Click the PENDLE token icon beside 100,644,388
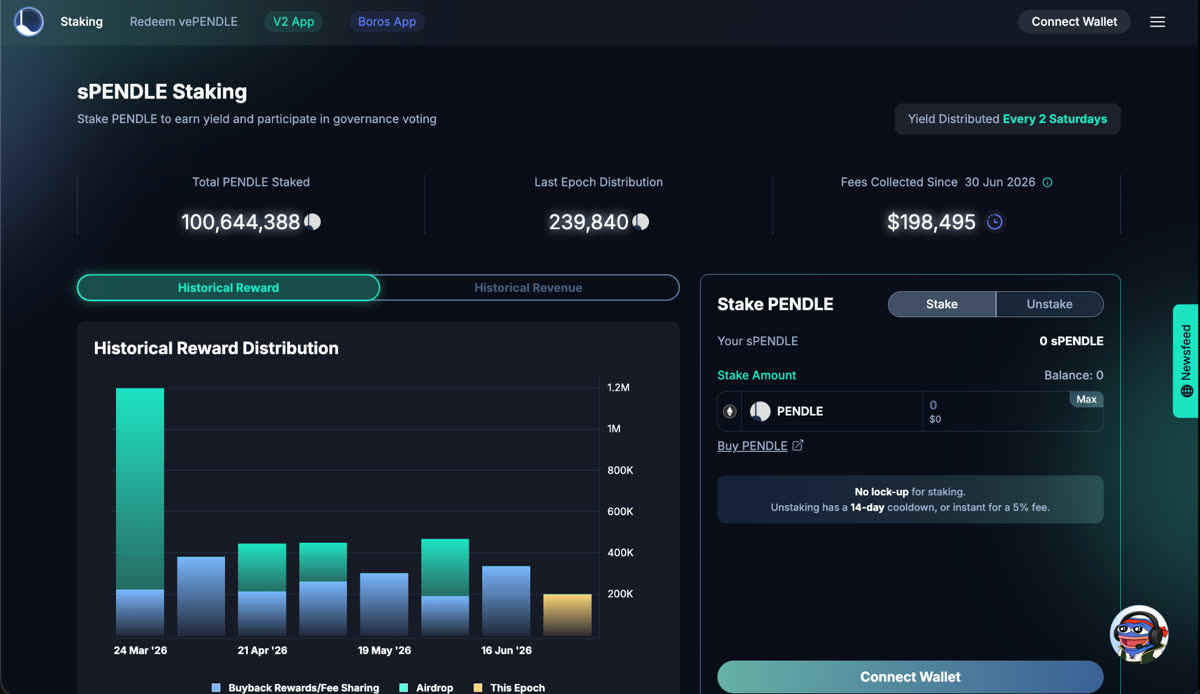 click(x=313, y=222)
